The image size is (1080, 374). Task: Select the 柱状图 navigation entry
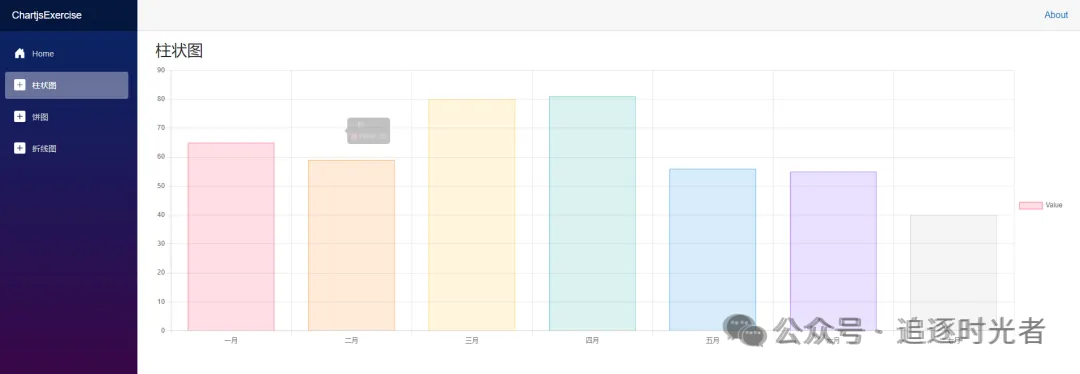click(66, 85)
